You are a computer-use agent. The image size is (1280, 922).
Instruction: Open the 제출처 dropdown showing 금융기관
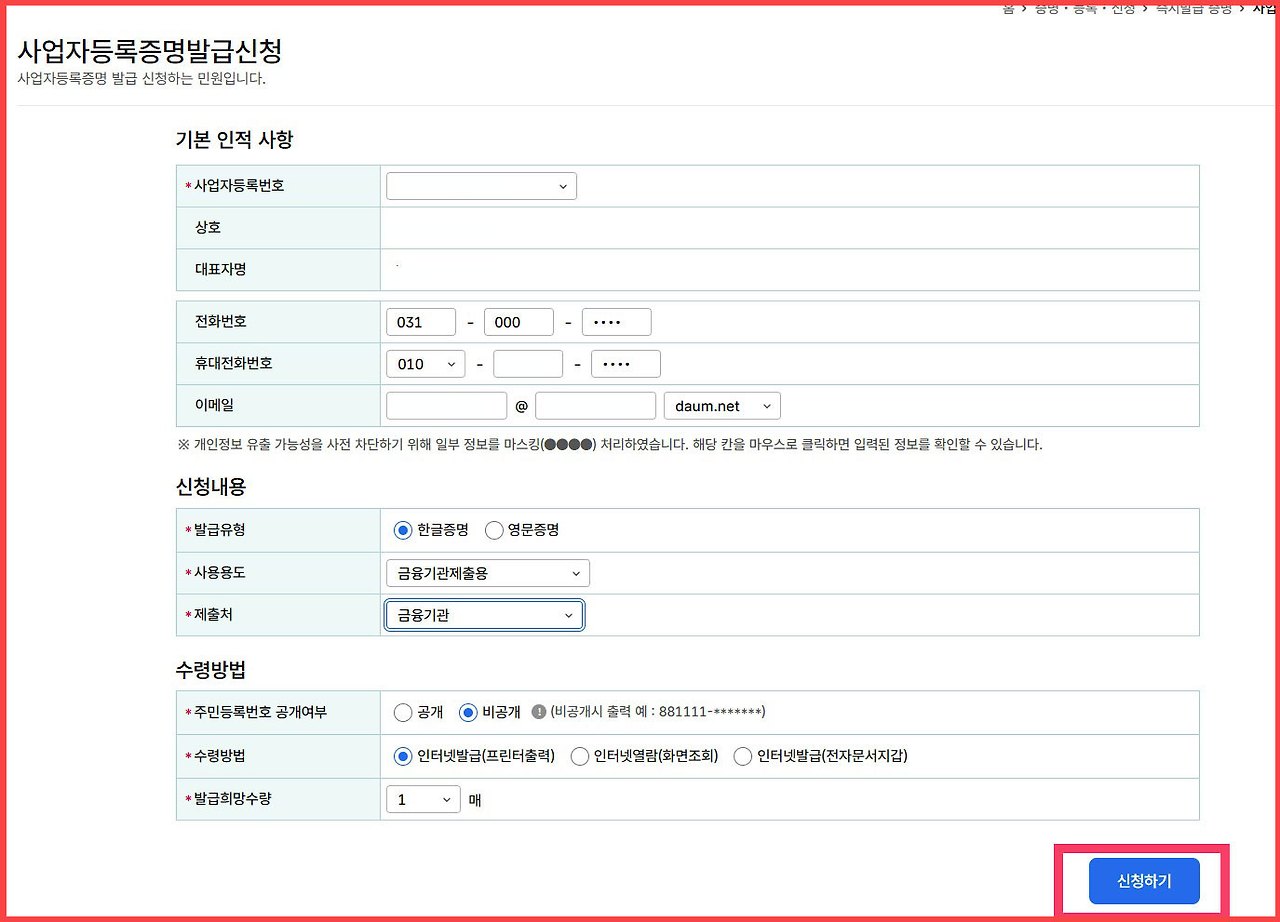pyautogui.click(x=483, y=614)
